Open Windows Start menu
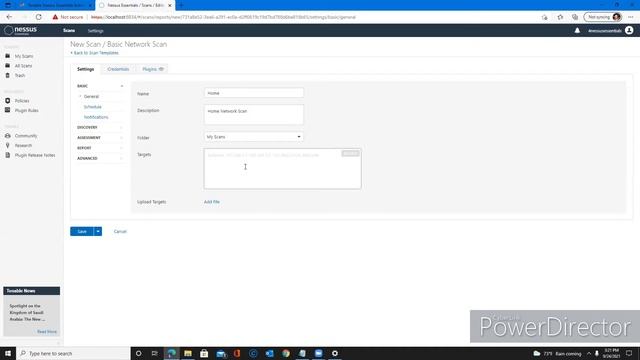Screen dimensions: 640x360 (8, 353)
